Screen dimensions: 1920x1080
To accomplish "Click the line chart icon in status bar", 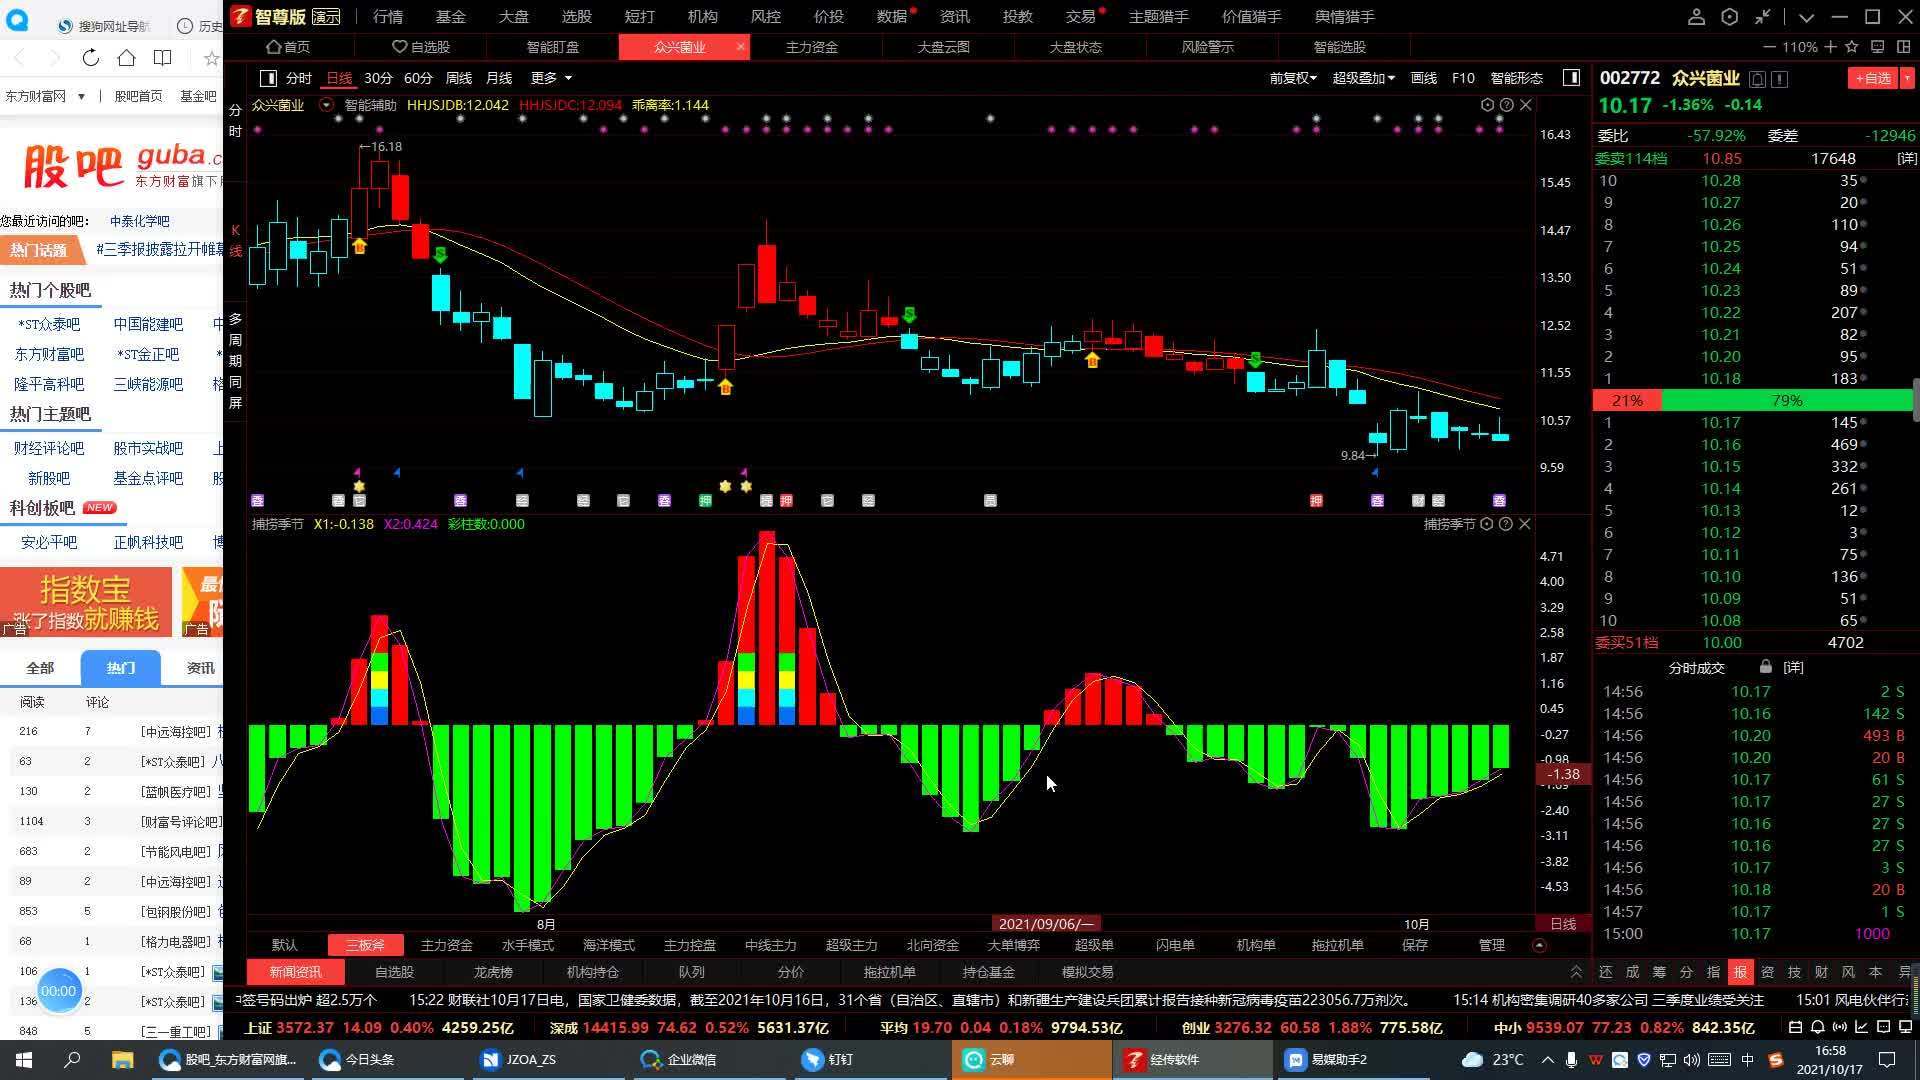I will pos(1862,1027).
